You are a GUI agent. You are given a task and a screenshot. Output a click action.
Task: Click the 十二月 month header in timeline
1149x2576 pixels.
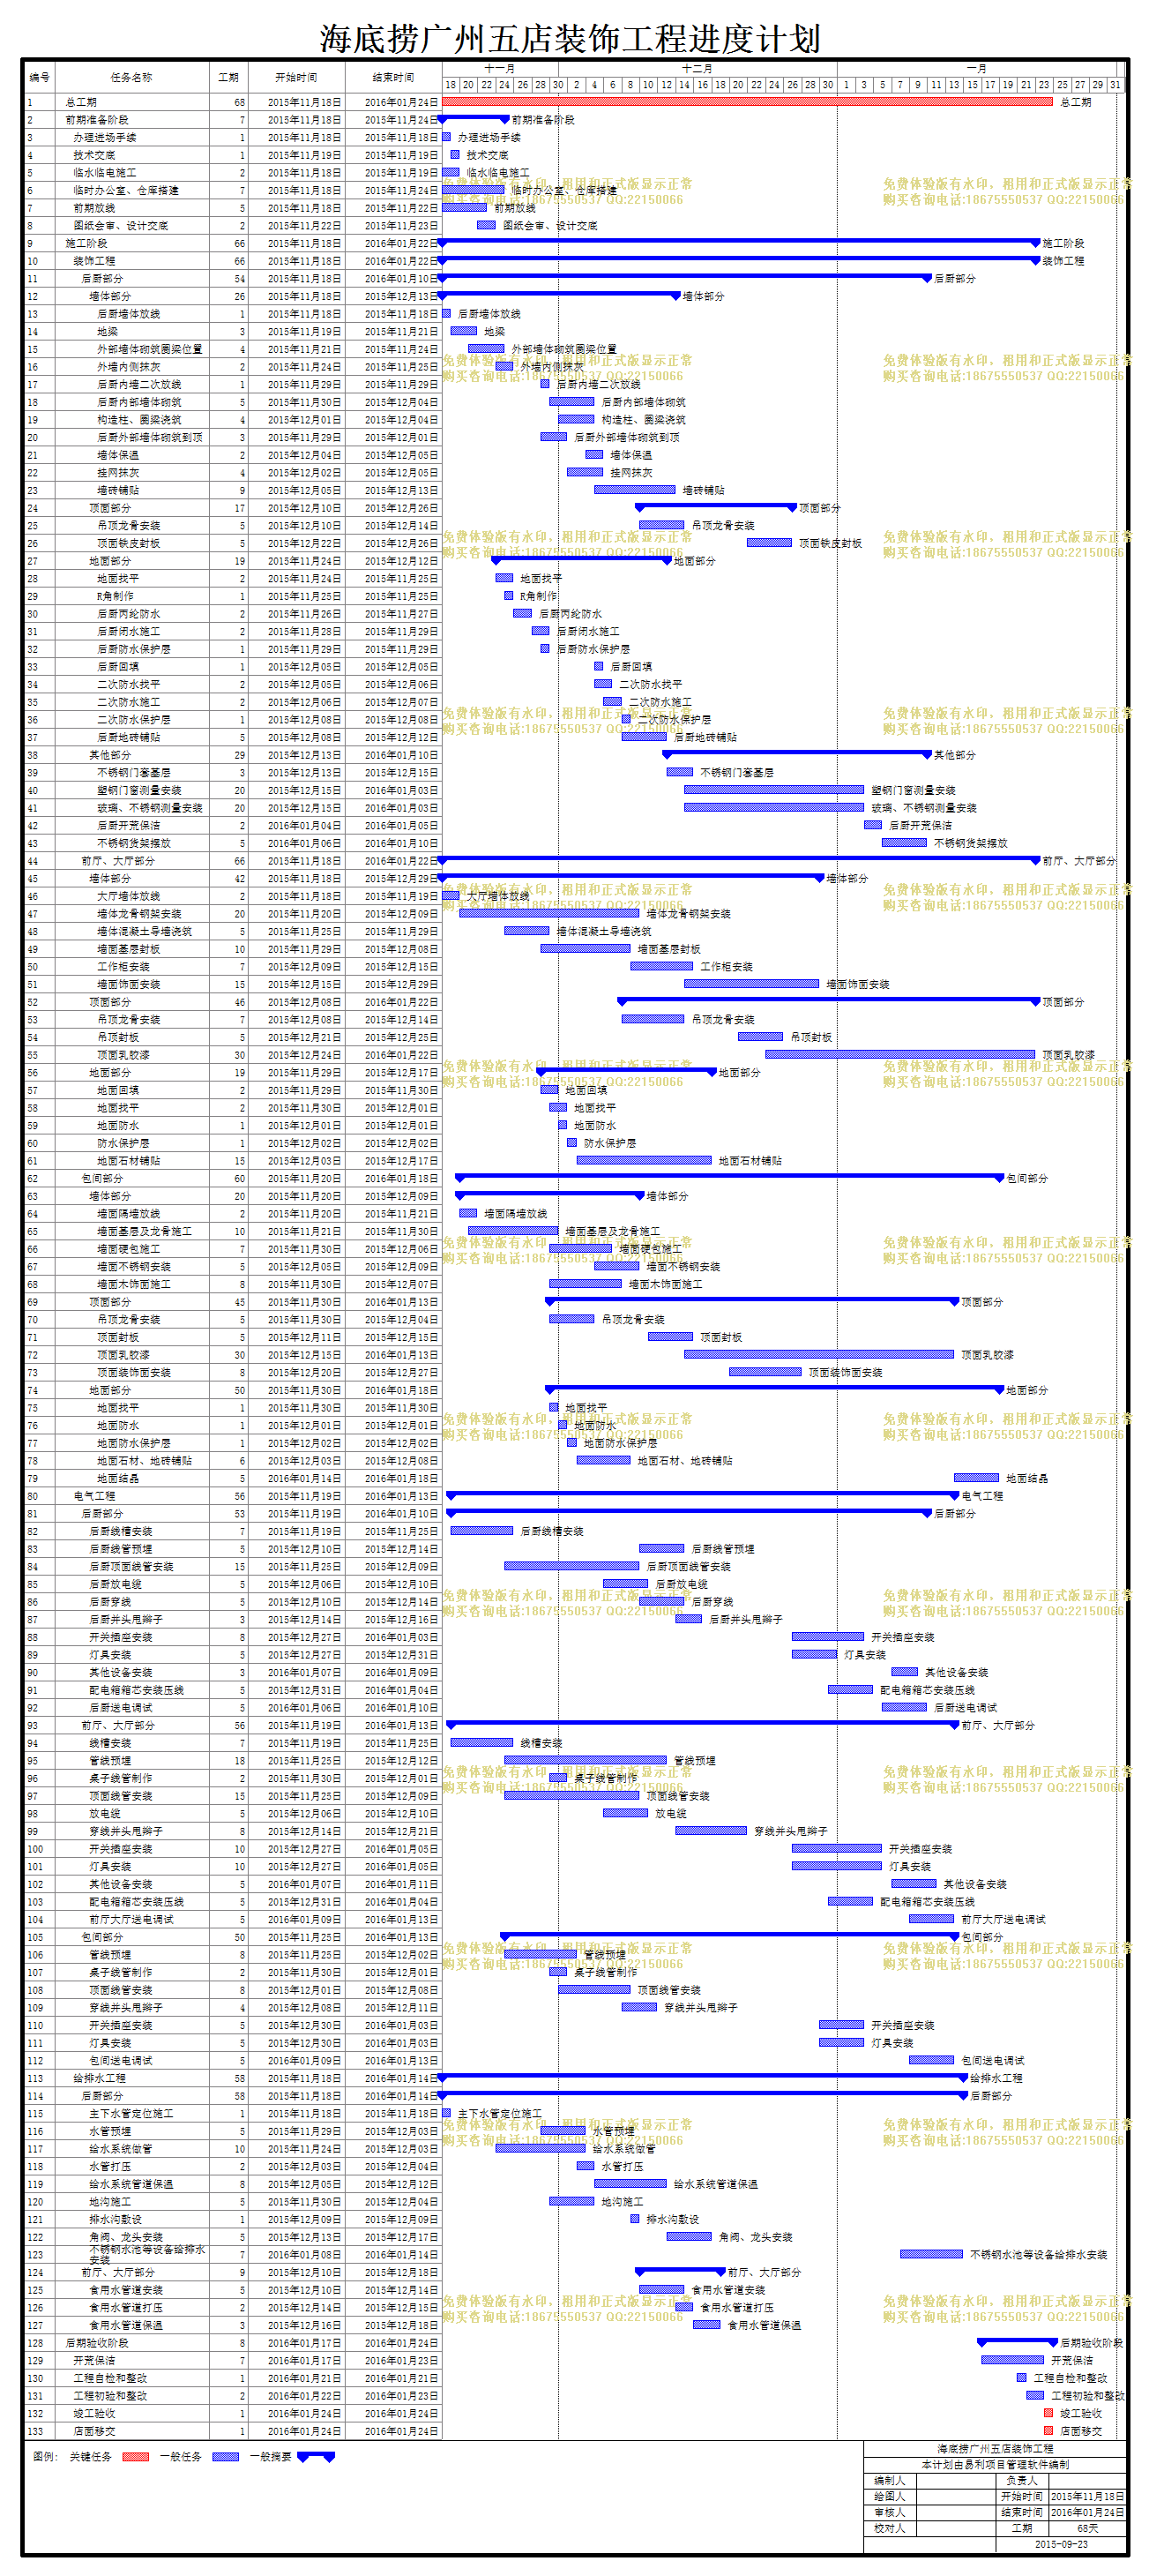[697, 69]
